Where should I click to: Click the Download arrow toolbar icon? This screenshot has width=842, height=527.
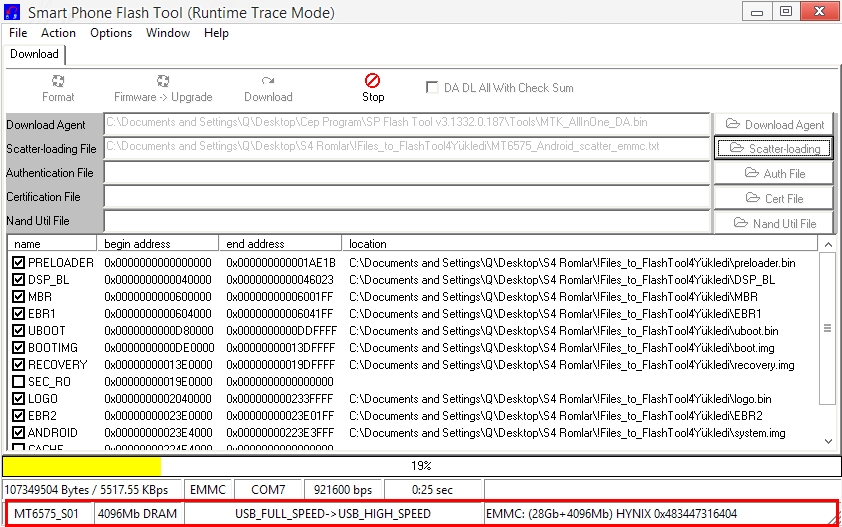pos(268,88)
